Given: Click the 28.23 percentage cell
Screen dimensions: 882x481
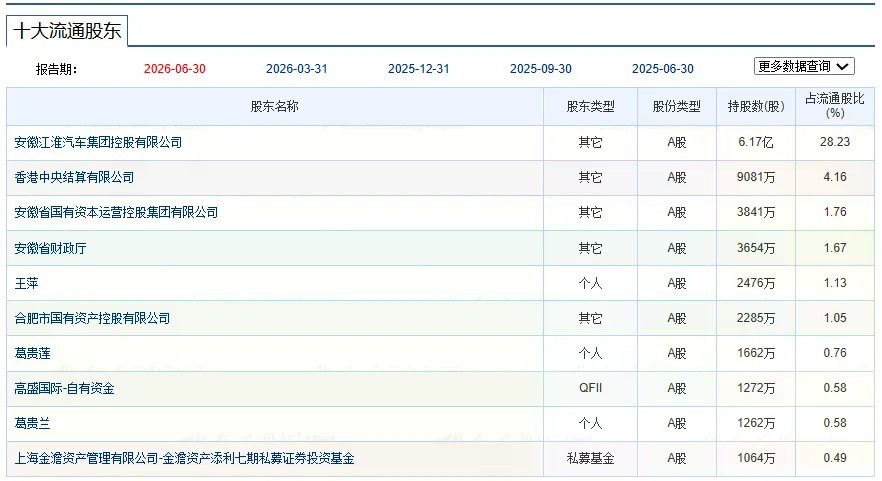Looking at the screenshot, I should coord(835,142).
